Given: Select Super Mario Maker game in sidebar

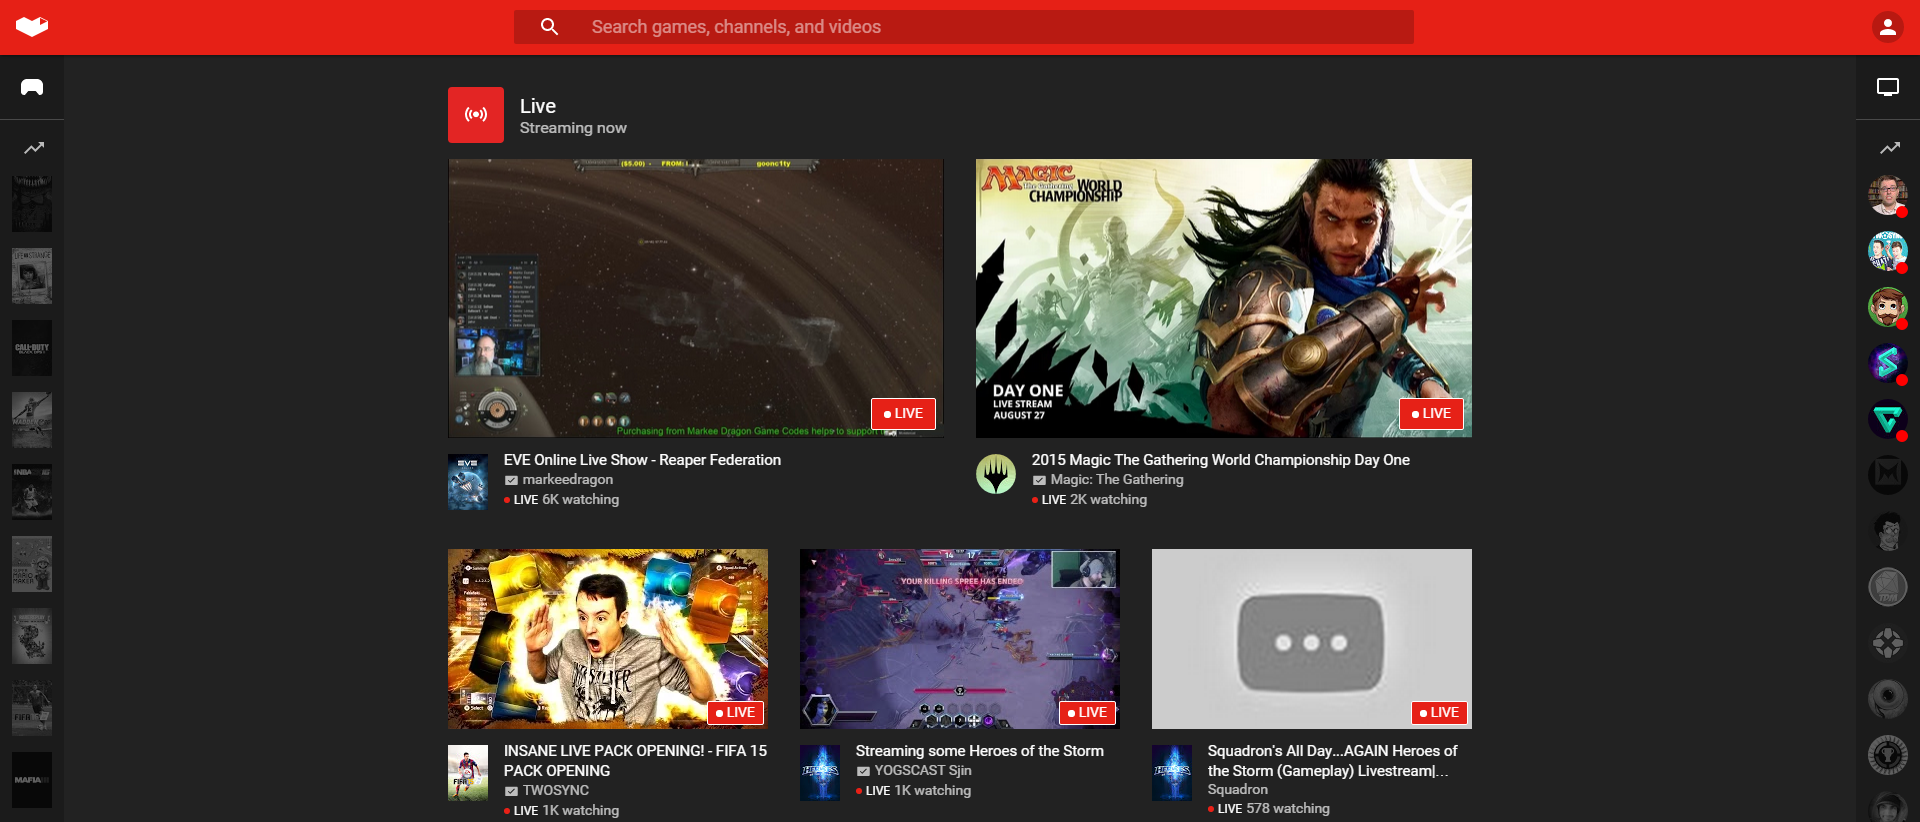Looking at the screenshot, I should [32, 564].
